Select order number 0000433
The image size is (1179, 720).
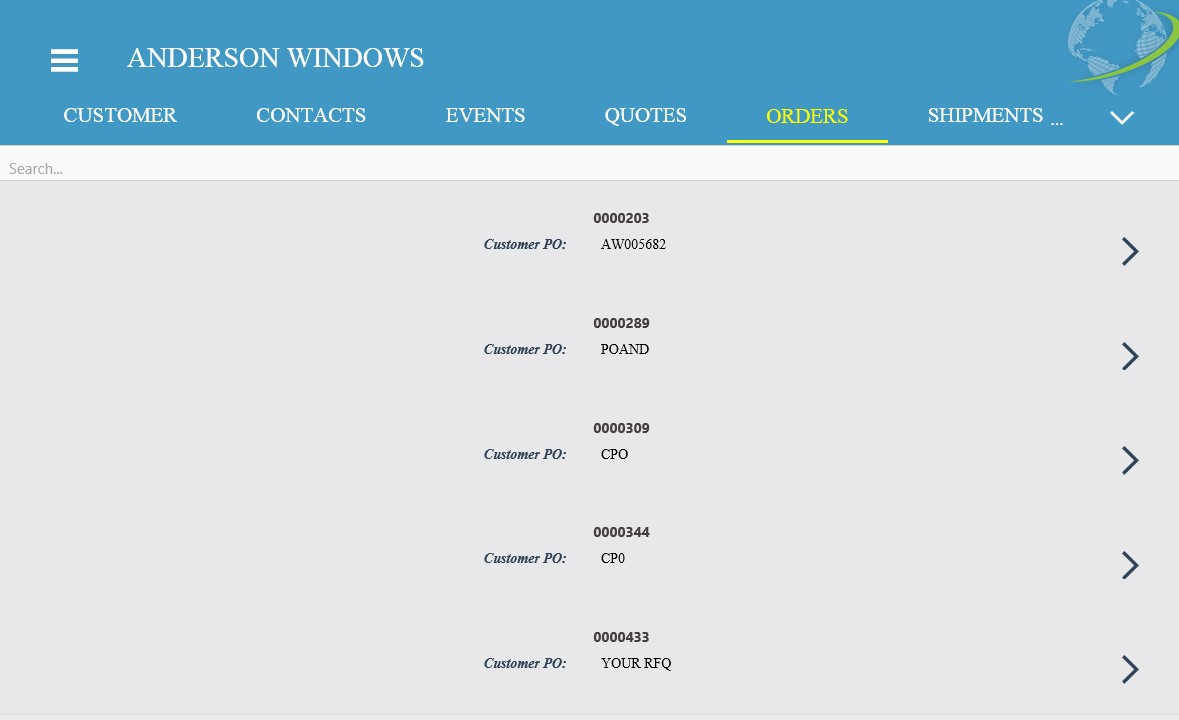(621, 637)
